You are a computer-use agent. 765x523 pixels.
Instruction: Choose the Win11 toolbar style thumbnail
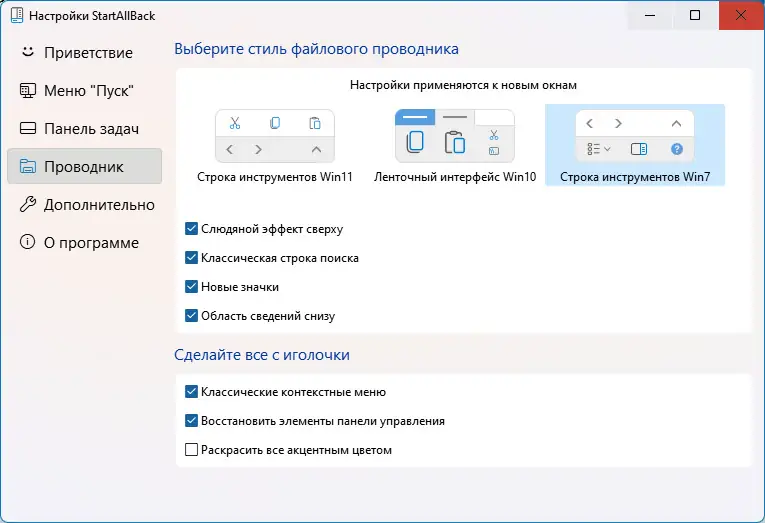[x=275, y=136]
